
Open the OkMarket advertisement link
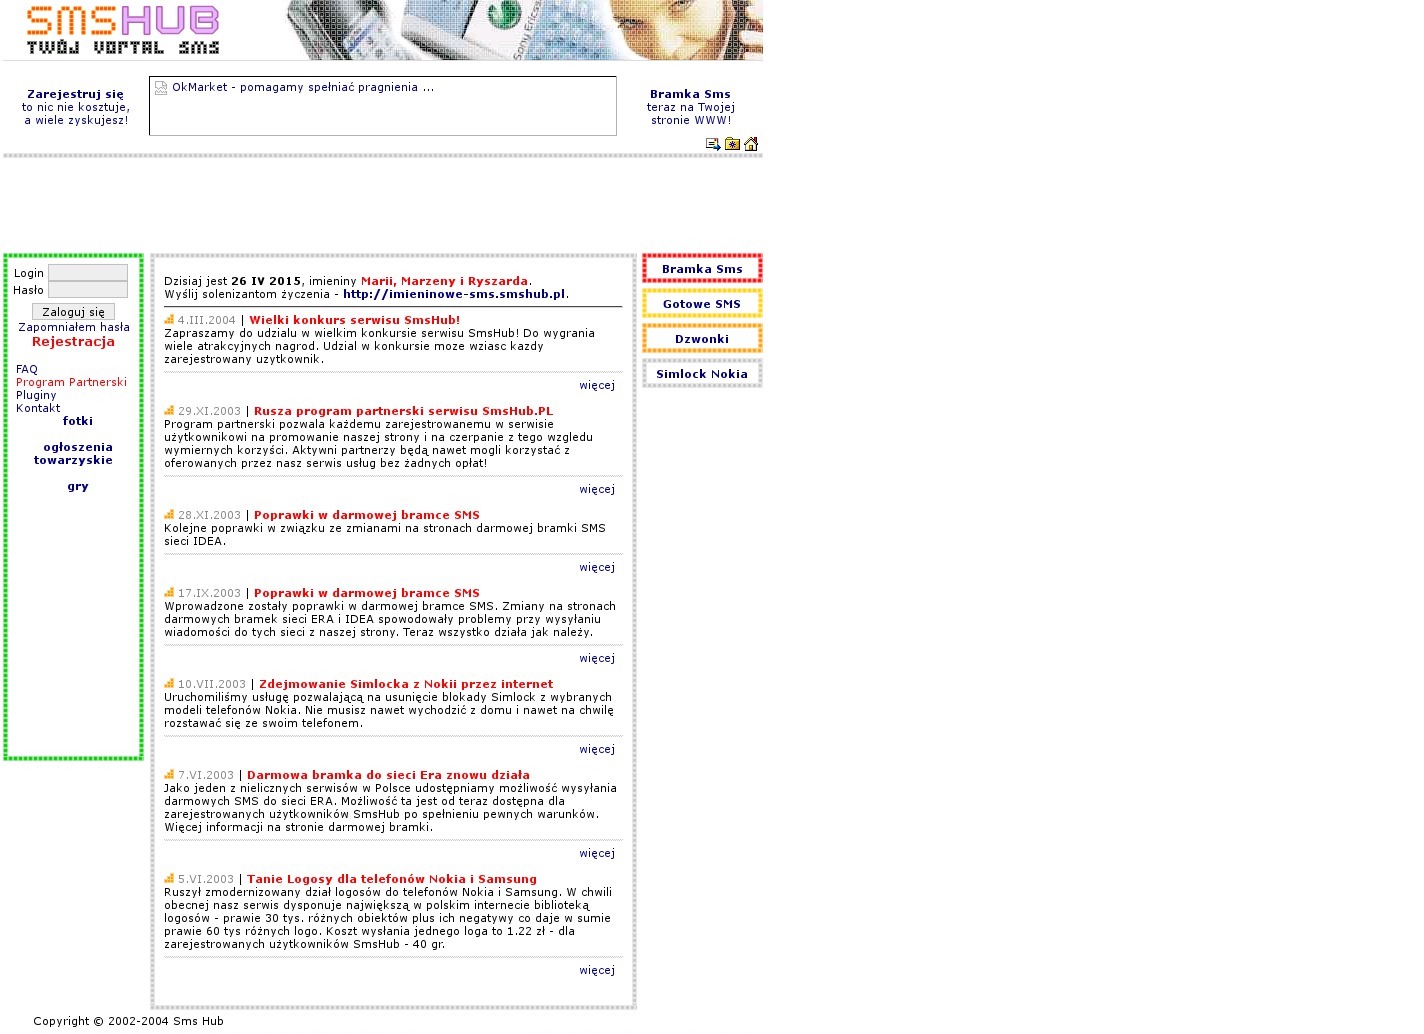(303, 87)
